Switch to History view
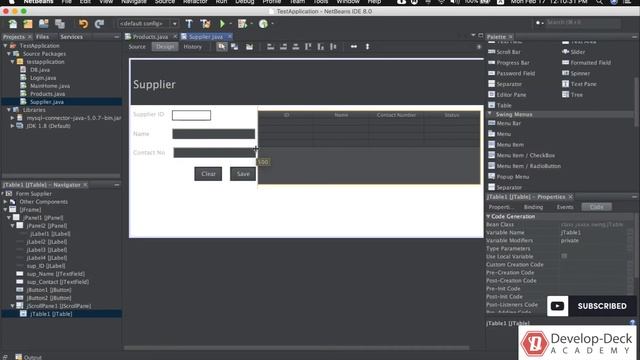640x360 pixels. (x=193, y=47)
